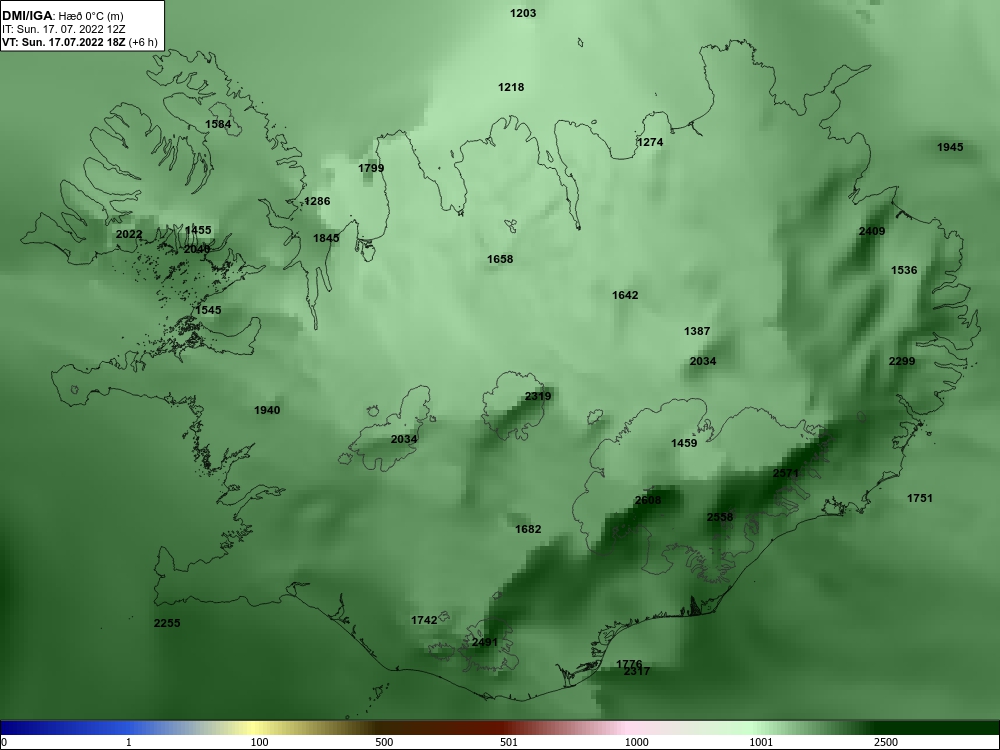1000x750 pixels.
Task: Click the legend label 100
Action: pyautogui.click(x=259, y=742)
